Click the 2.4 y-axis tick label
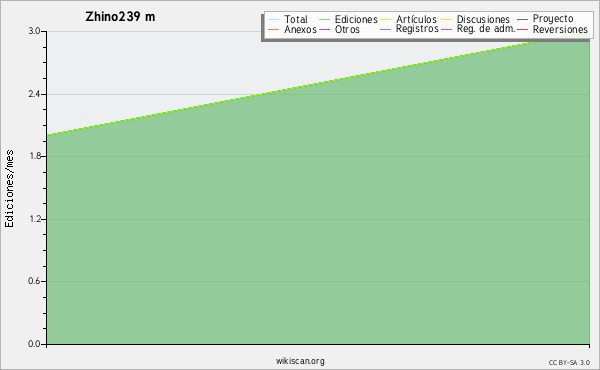Image resolution: width=600 pixels, height=370 pixels. pos(34,94)
